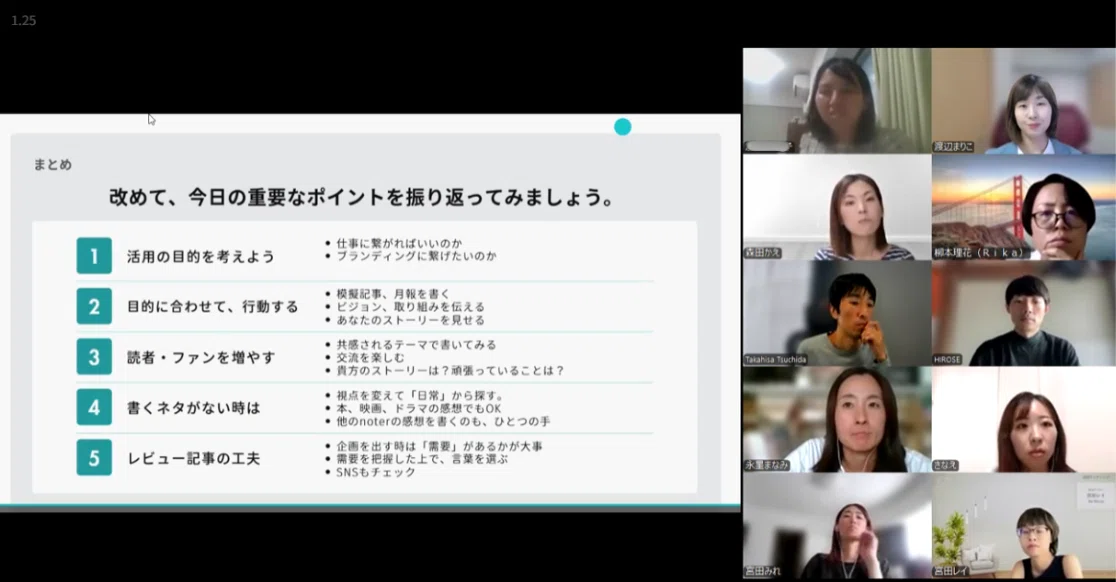This screenshot has height=582, width=1116.
Task: Click the bullet 共感されるテーマで書いてみる
Action: click(x=416, y=345)
